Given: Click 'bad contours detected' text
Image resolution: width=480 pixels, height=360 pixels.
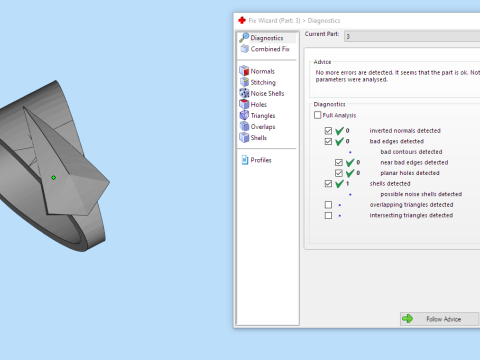Looking at the screenshot, I should click(411, 152).
